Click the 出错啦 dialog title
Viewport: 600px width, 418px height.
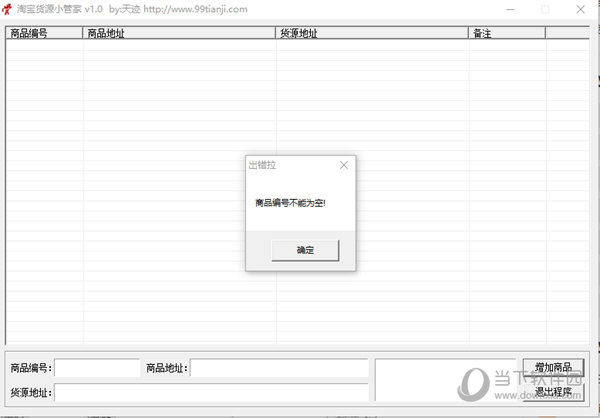coord(262,165)
